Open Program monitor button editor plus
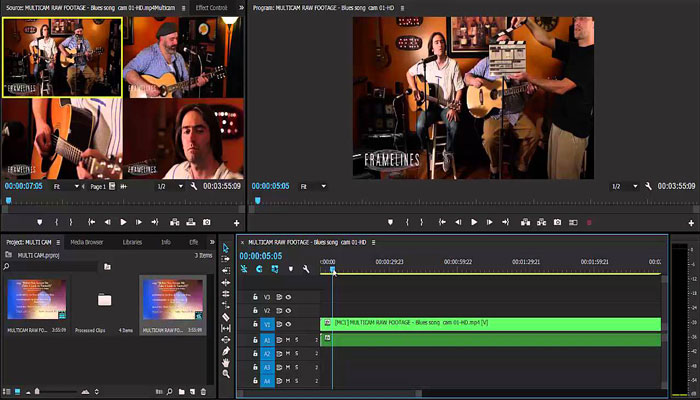This screenshot has height=400, width=700. (x=691, y=223)
